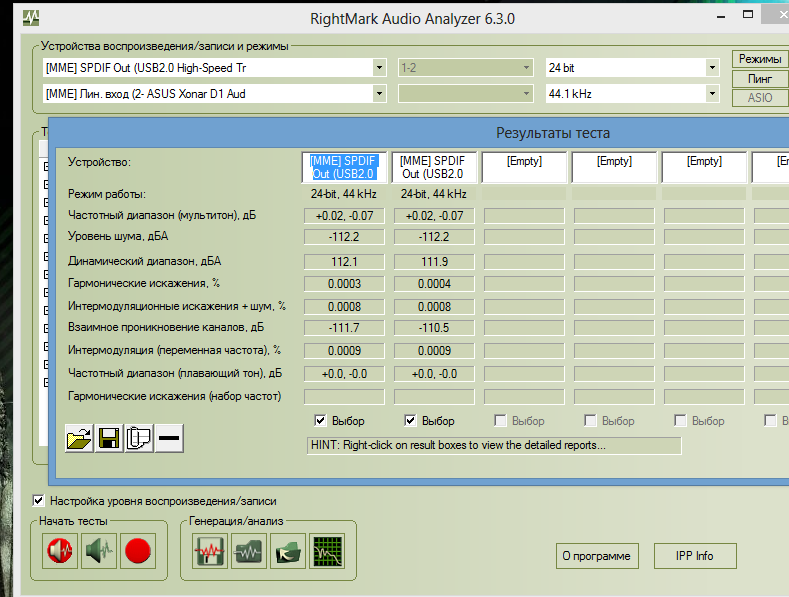Viewport: 789px width, 597px height.
Task: Open О программе about dialog
Action: tap(597, 556)
